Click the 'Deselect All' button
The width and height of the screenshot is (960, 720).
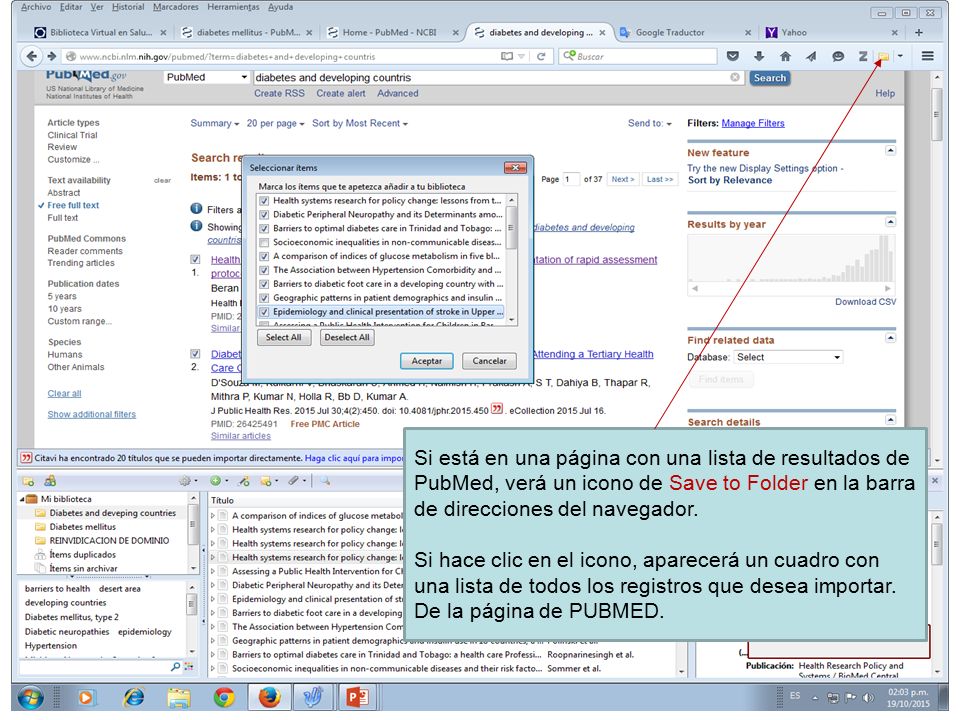click(x=347, y=337)
